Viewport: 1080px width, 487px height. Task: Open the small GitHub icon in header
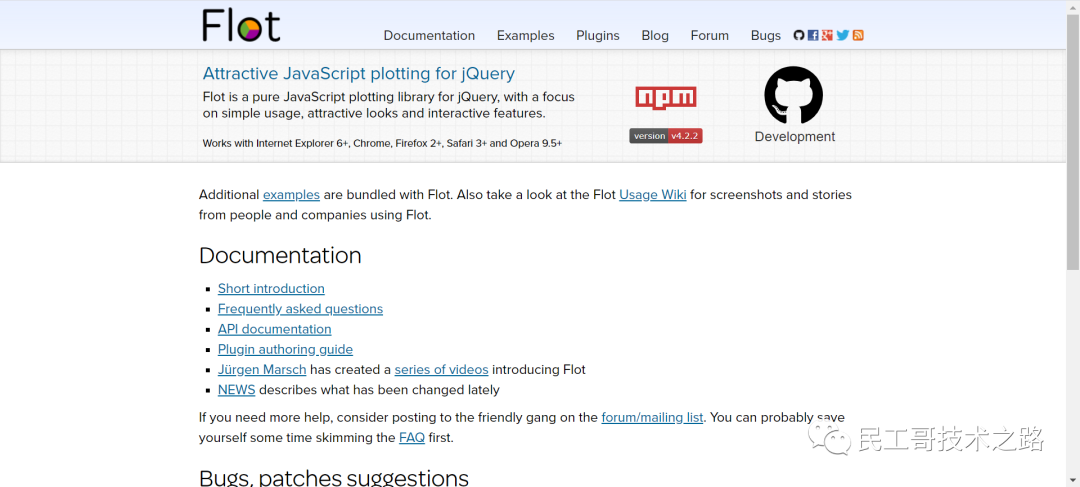click(799, 35)
